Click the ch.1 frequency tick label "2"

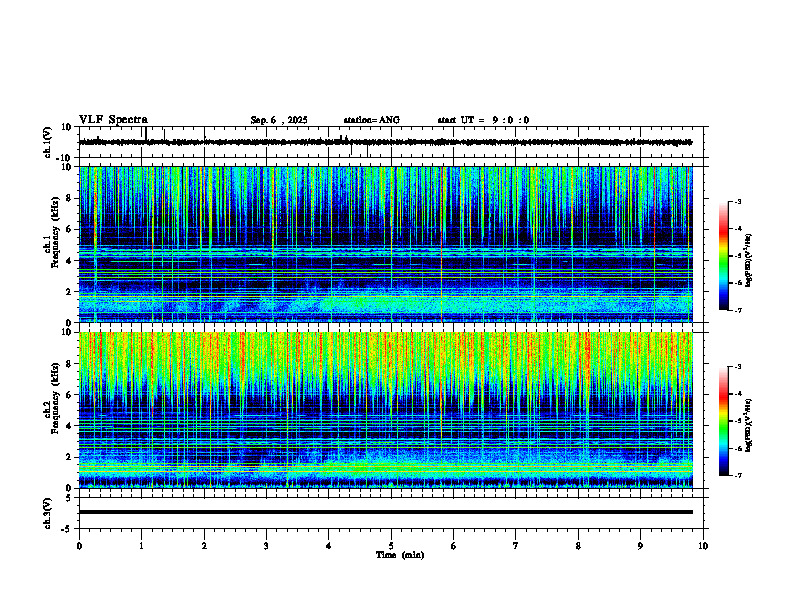tap(69, 292)
